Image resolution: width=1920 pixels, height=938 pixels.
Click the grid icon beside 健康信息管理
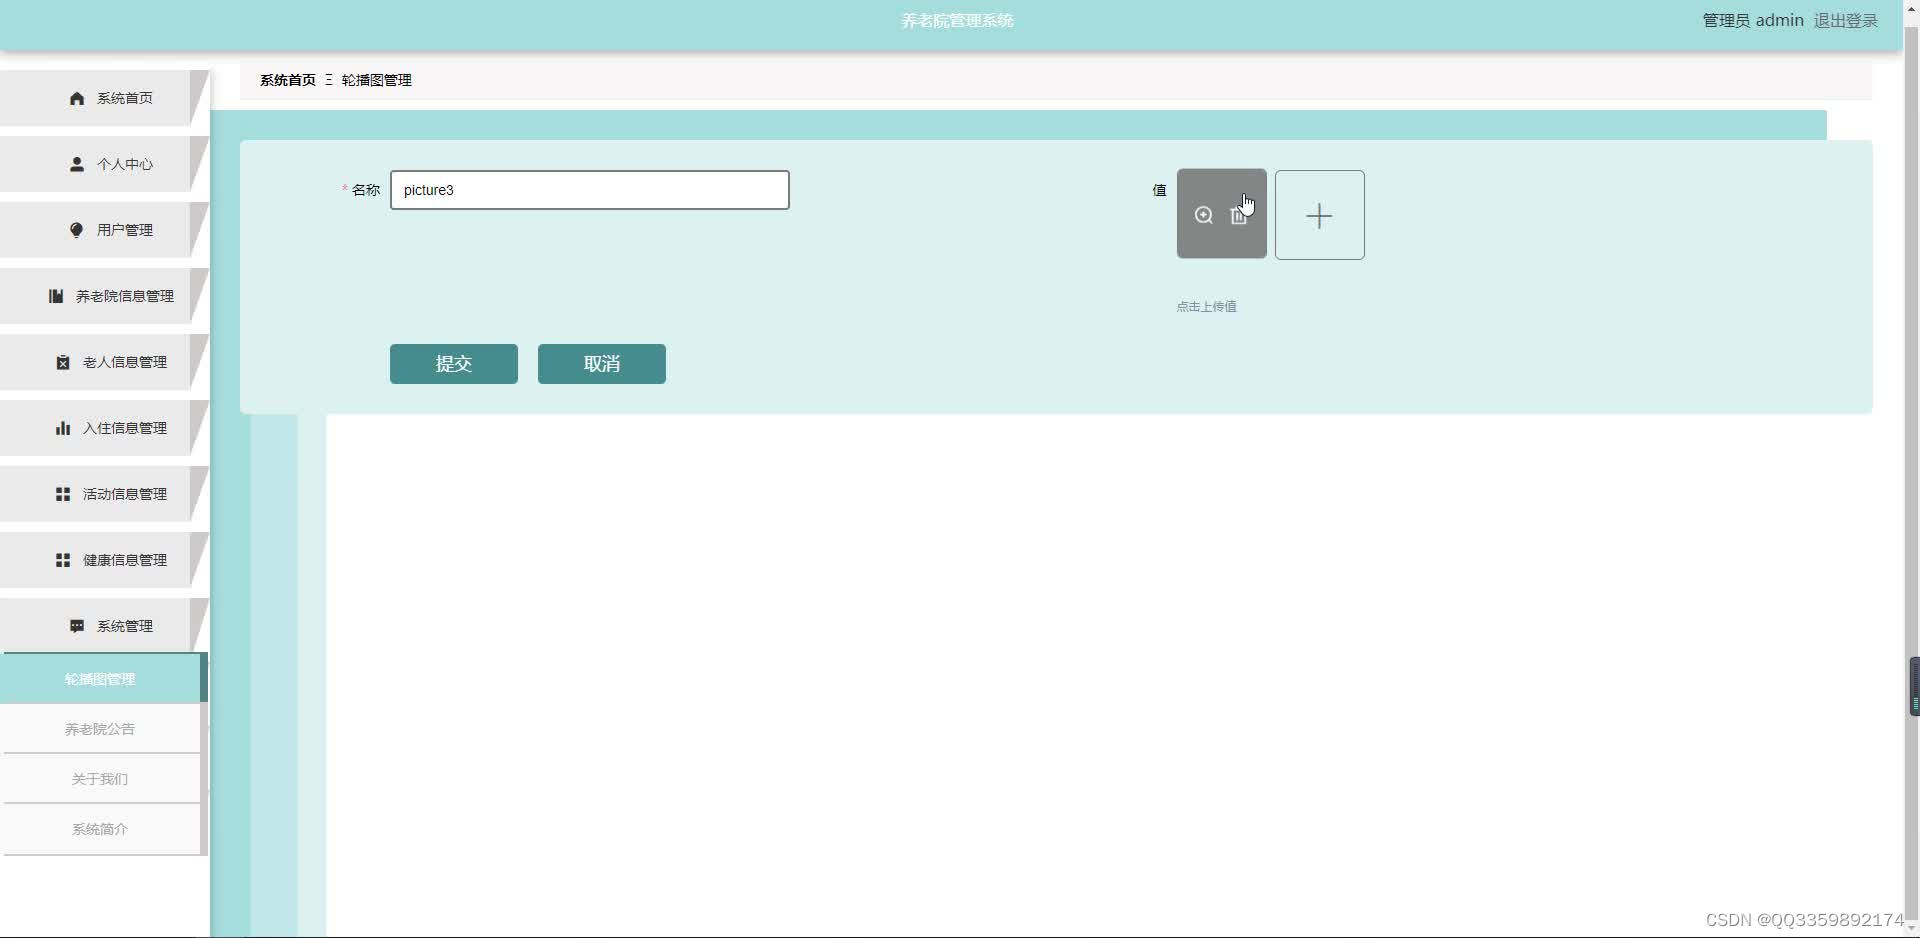[63, 560]
